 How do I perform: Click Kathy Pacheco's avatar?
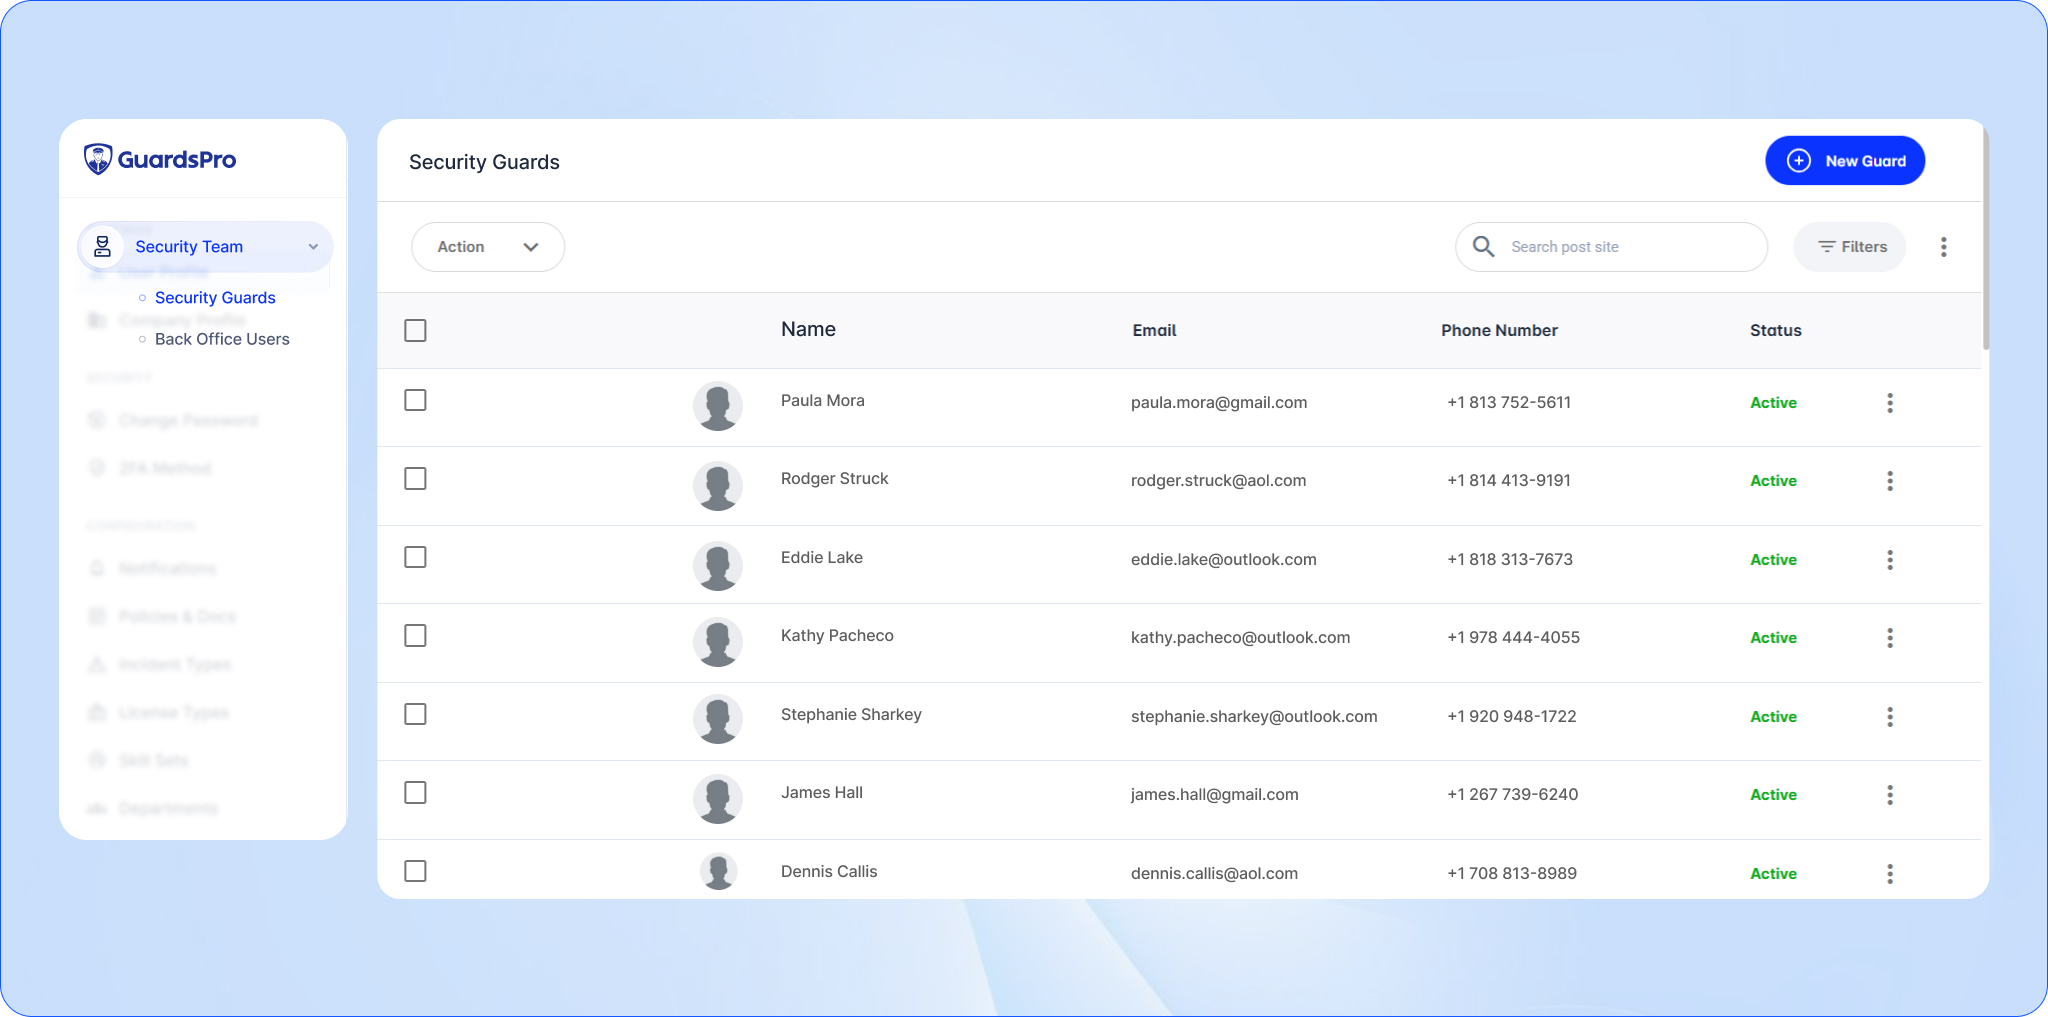(x=718, y=642)
